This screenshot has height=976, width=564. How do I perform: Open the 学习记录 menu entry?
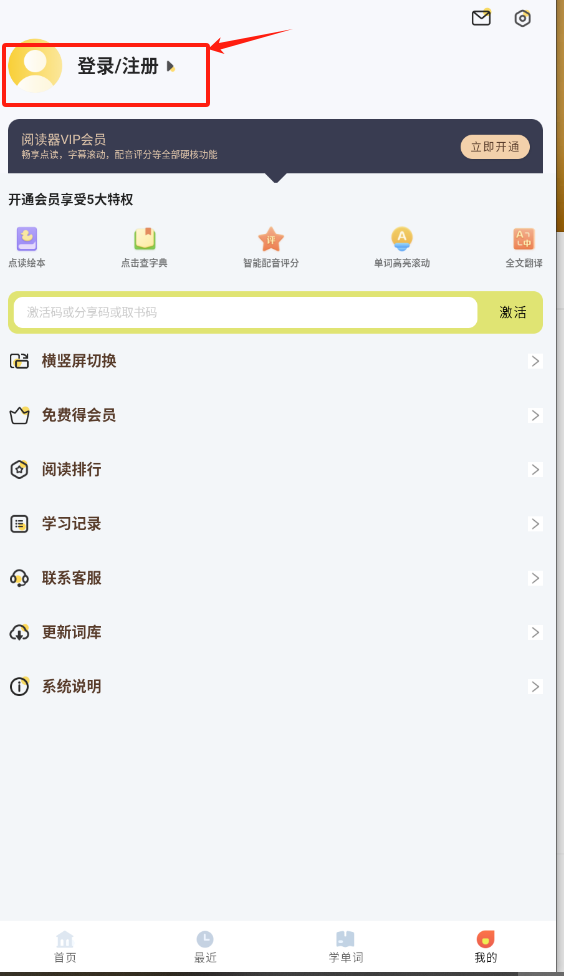(276, 523)
